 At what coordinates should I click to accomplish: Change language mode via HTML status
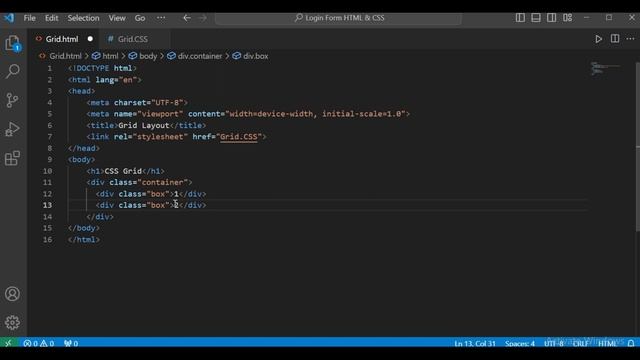click(607, 343)
